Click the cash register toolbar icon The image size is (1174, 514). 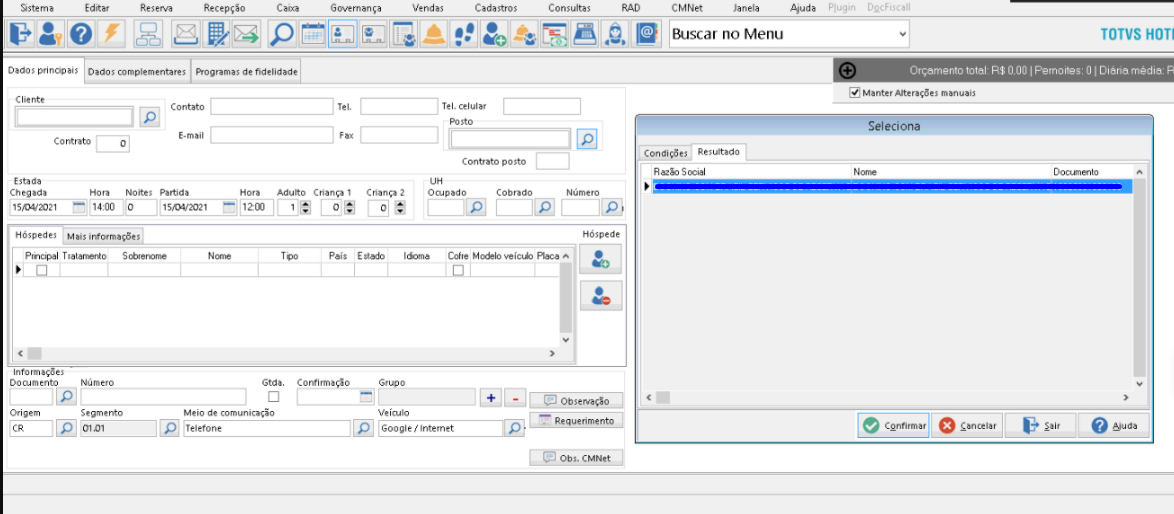(585, 34)
